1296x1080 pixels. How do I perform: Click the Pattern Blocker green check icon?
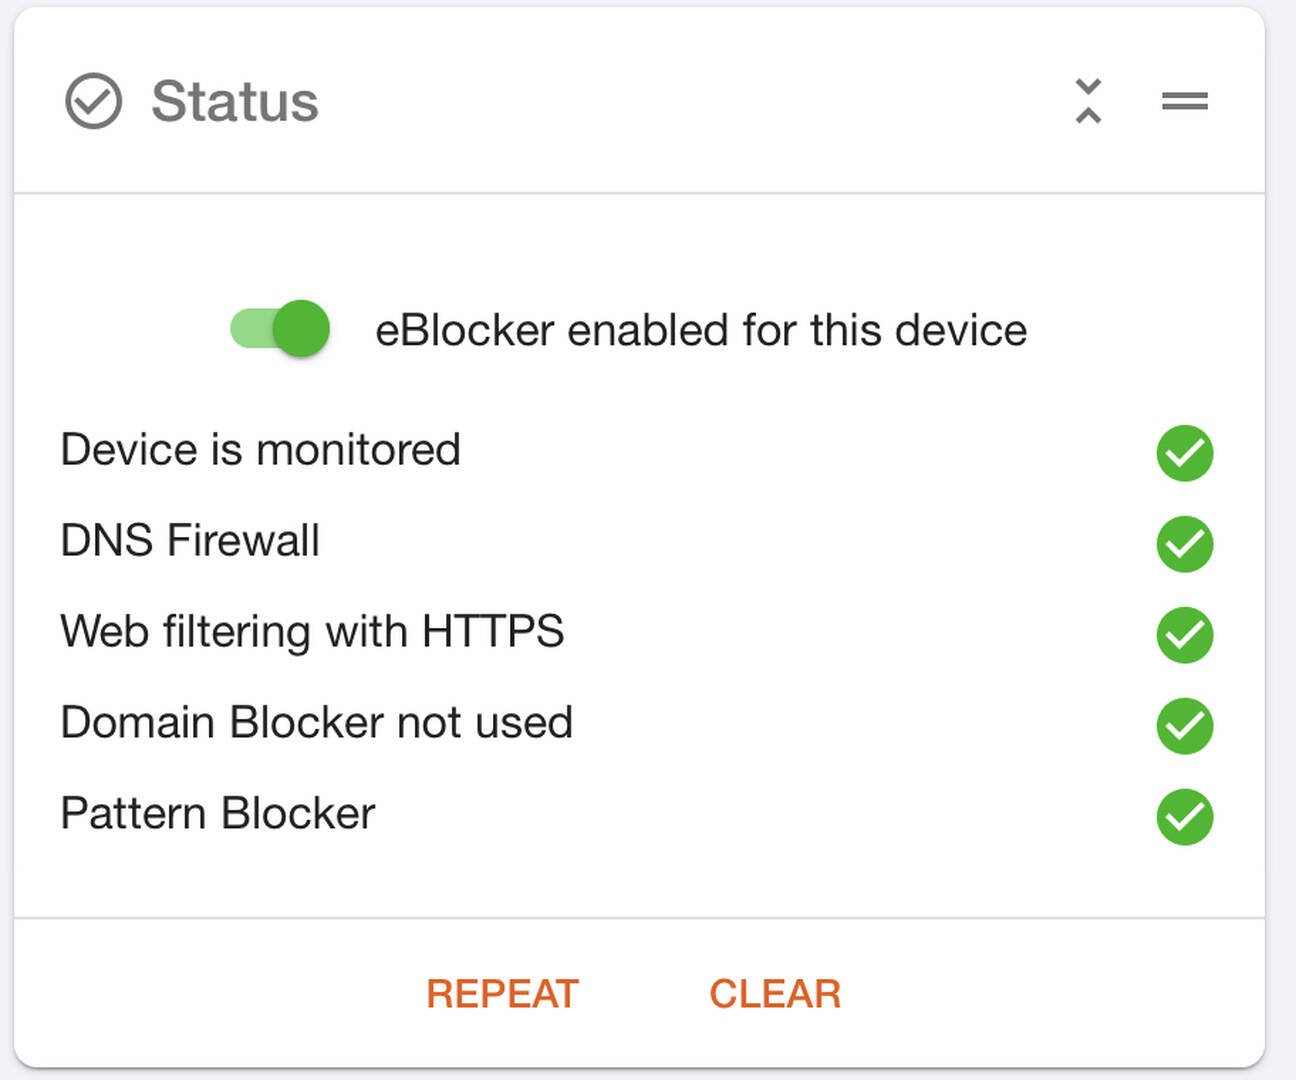1185,817
